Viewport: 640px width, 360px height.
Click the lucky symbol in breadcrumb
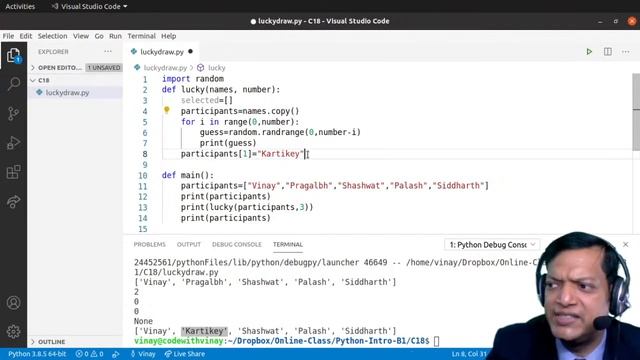[x=211, y=68]
